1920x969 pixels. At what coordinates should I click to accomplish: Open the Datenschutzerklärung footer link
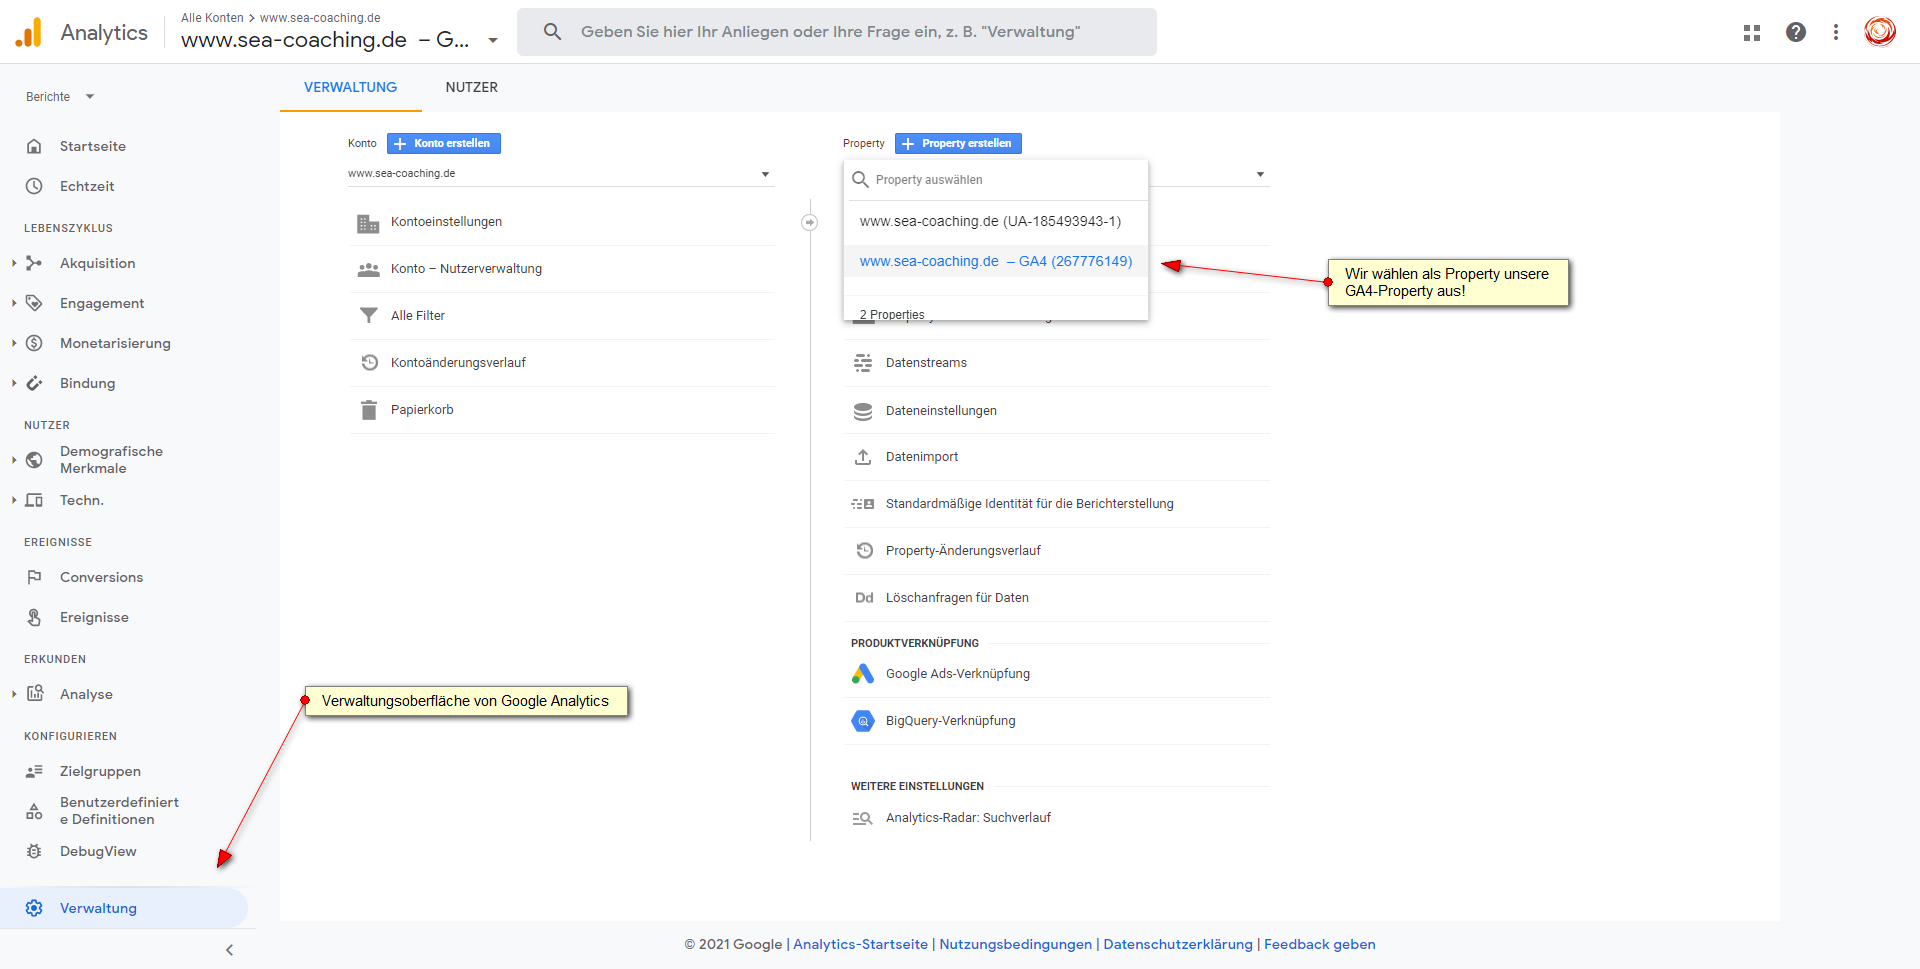pyautogui.click(x=1177, y=944)
